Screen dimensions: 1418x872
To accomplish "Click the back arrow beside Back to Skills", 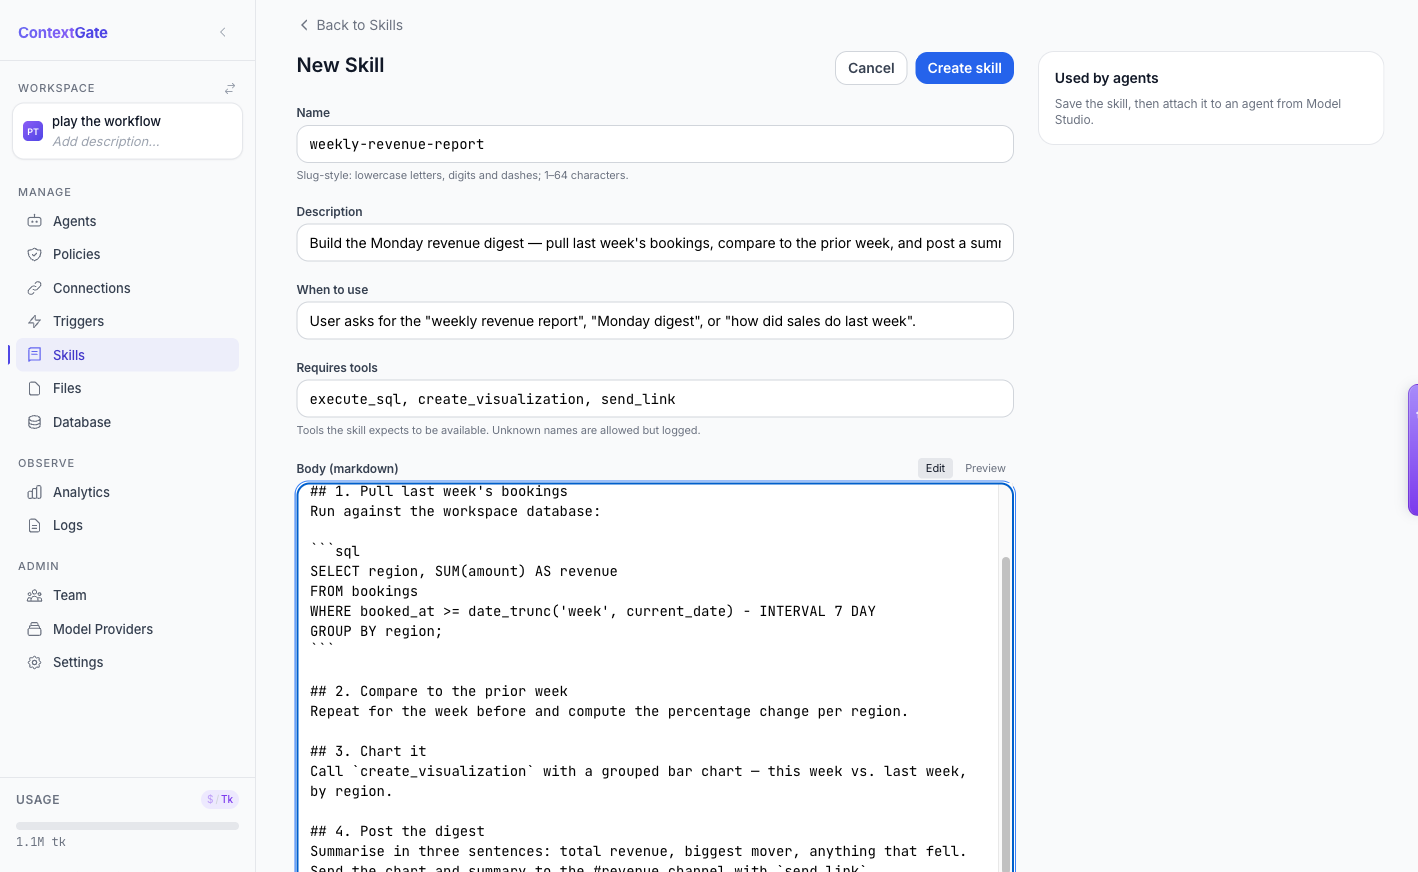I will coord(304,25).
